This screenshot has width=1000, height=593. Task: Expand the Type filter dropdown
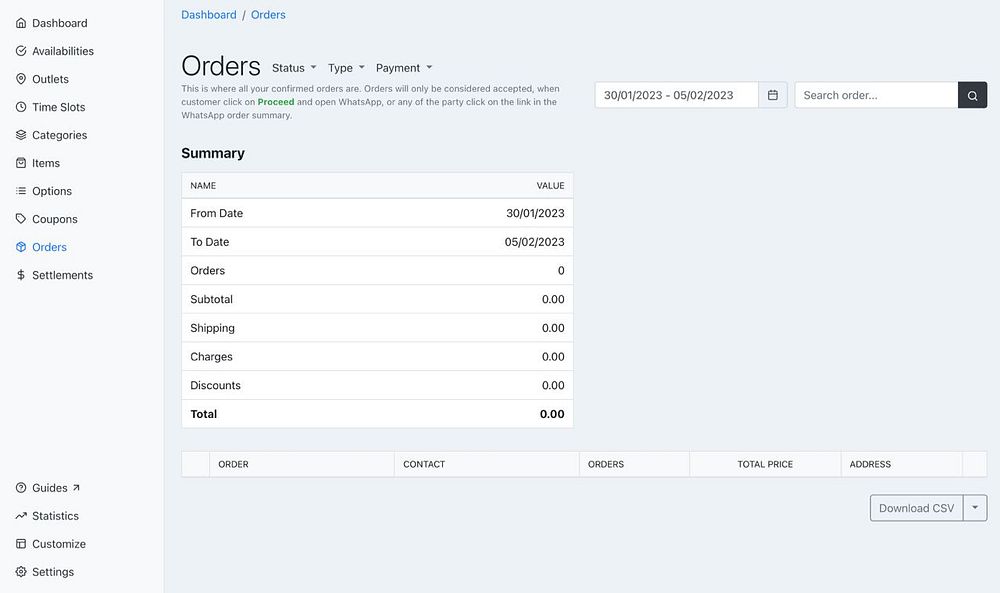[x=346, y=68]
